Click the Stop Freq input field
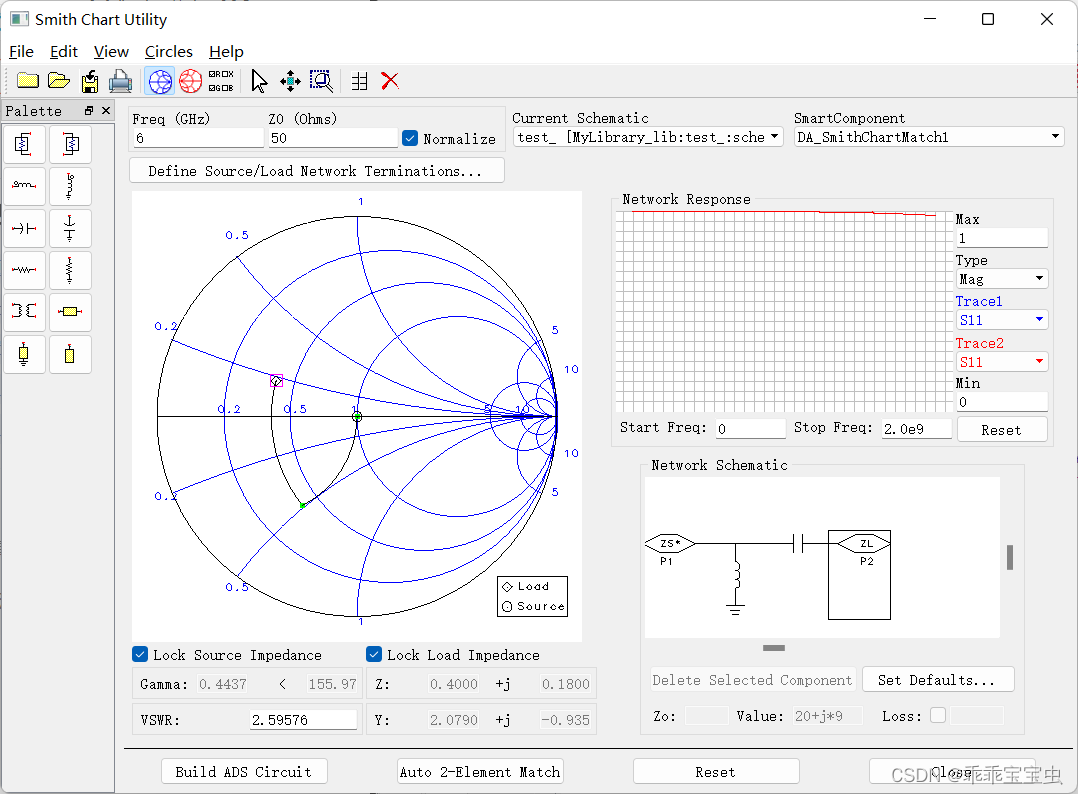The width and height of the screenshot is (1078, 794). [916, 428]
